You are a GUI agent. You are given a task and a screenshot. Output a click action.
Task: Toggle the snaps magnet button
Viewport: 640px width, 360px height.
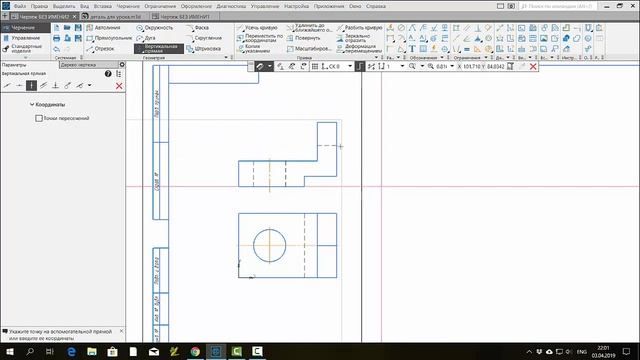[260, 66]
